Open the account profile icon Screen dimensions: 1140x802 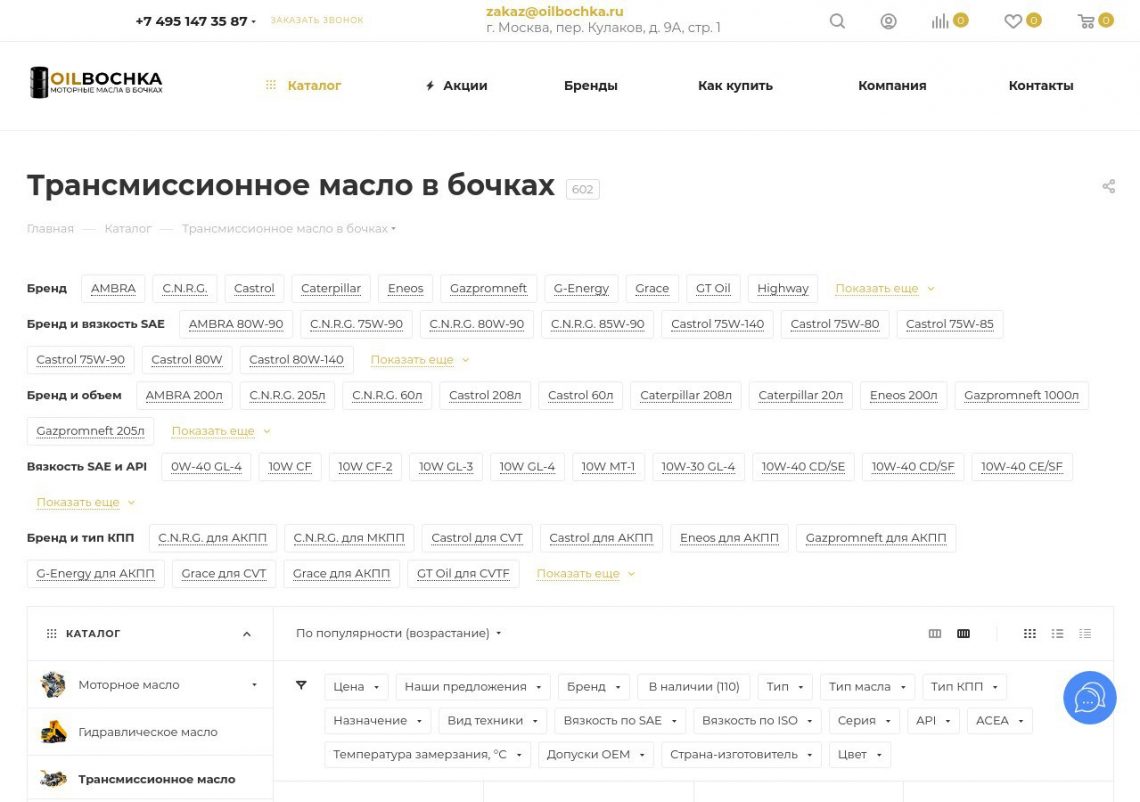[889, 20]
